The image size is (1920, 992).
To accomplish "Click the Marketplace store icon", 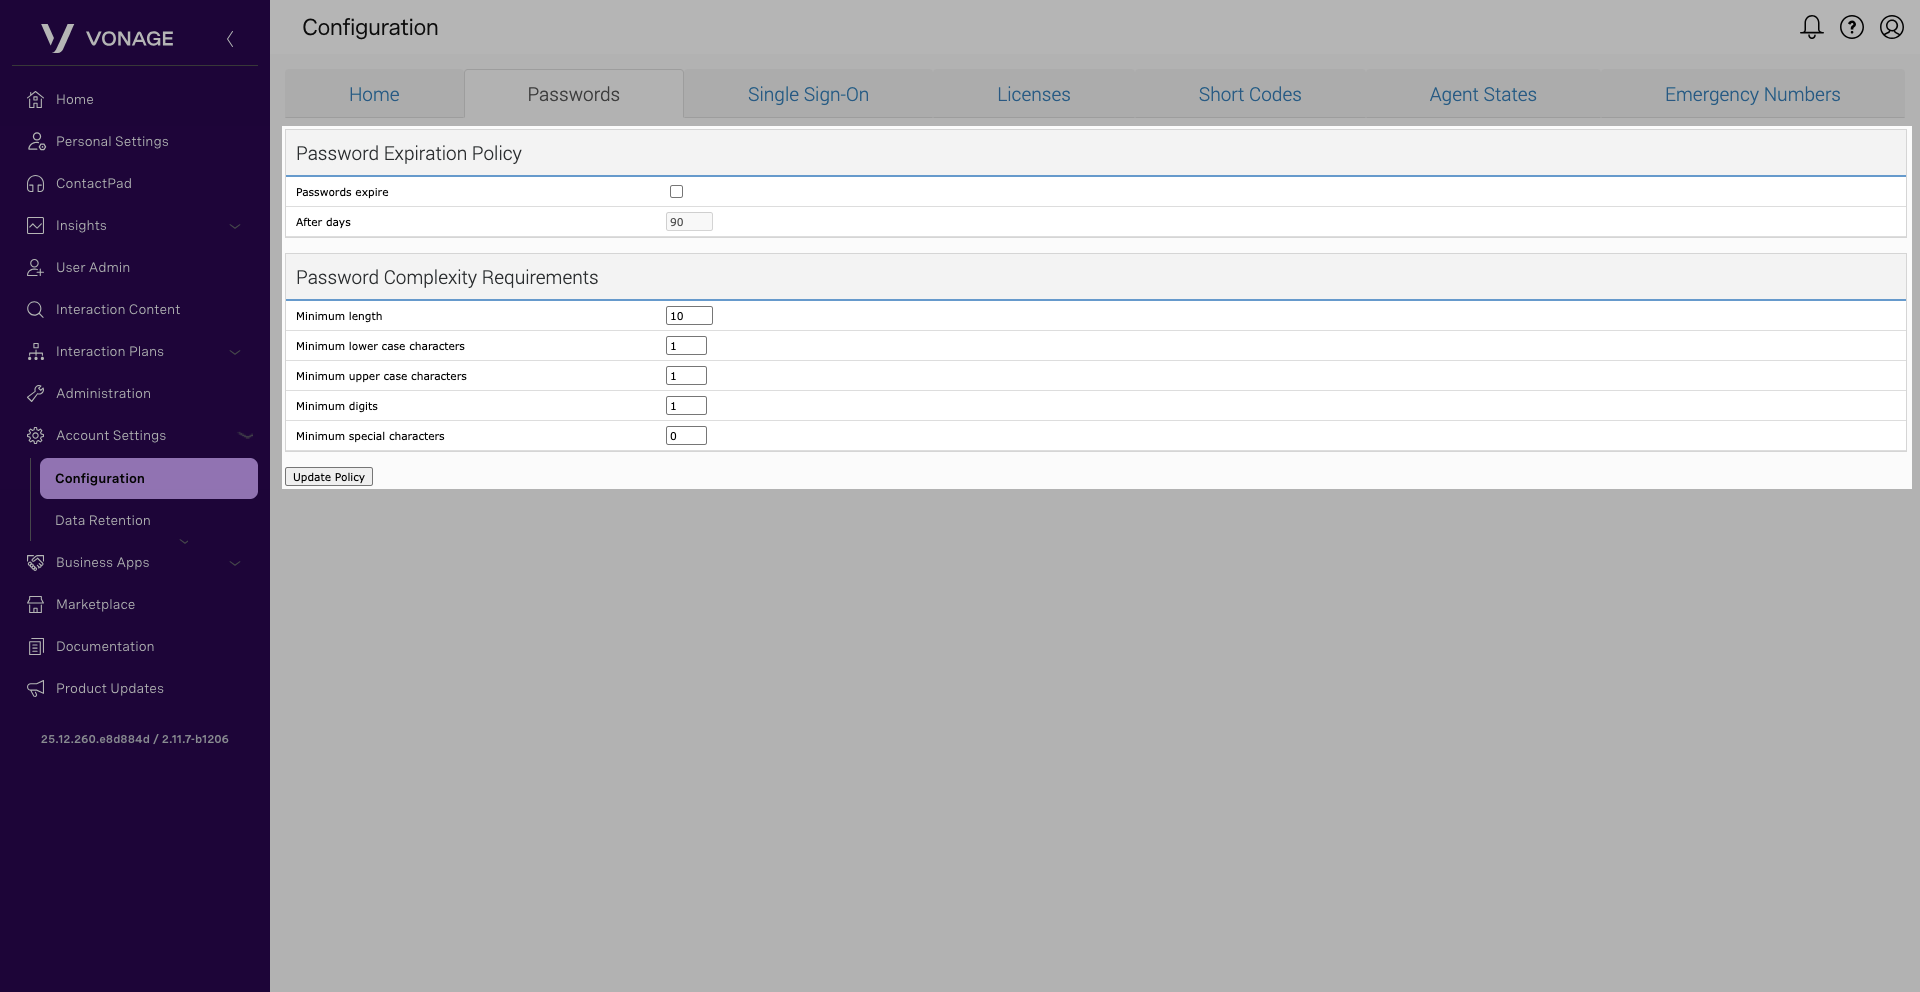I will click(36, 605).
